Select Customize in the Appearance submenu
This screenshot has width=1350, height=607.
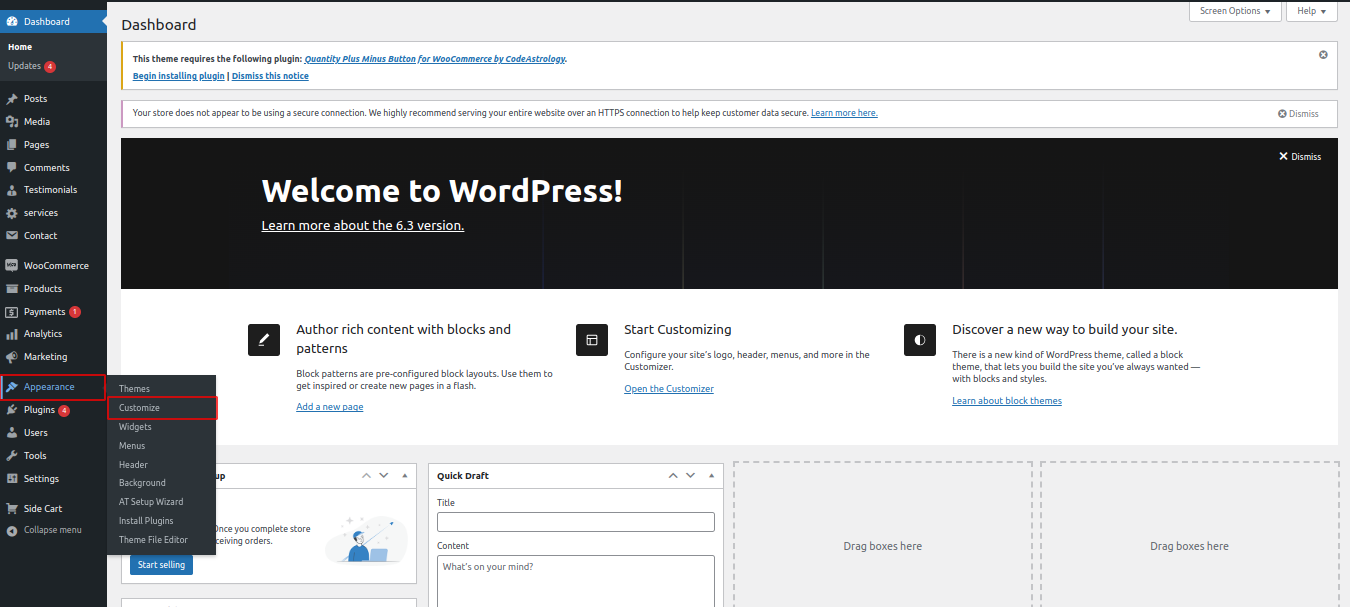point(139,408)
